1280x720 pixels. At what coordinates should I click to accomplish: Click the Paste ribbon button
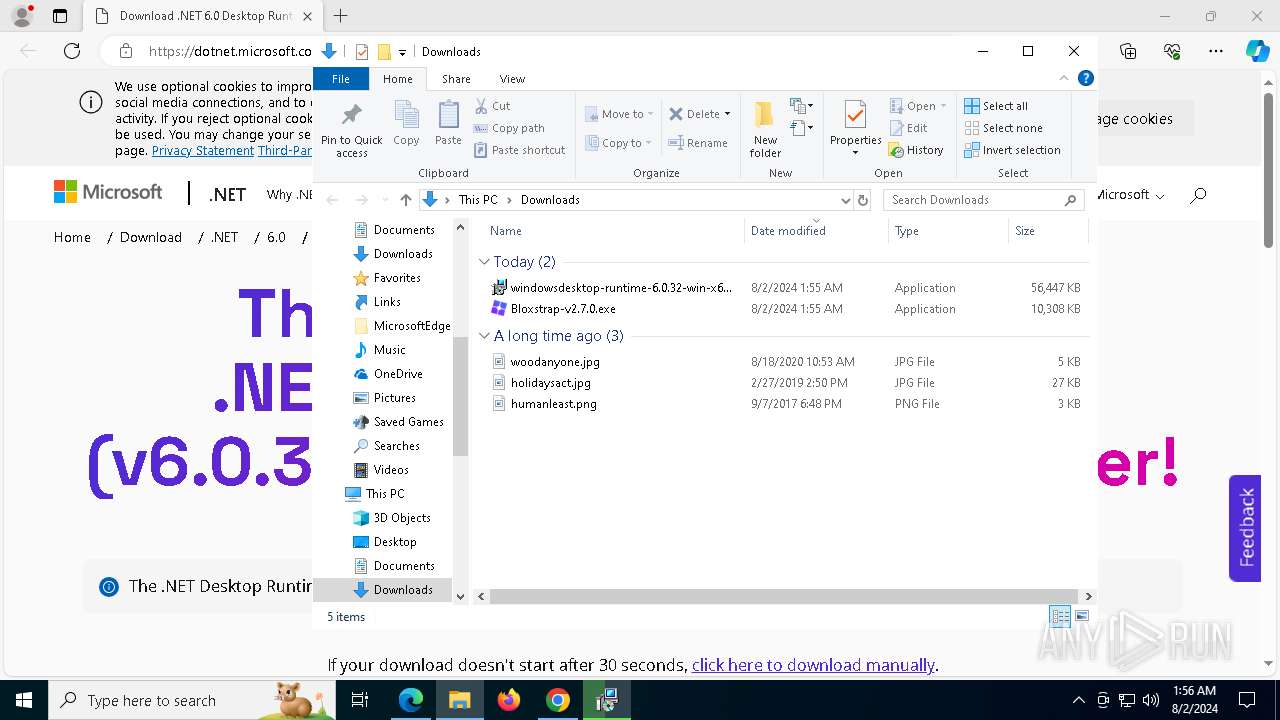pyautogui.click(x=448, y=124)
